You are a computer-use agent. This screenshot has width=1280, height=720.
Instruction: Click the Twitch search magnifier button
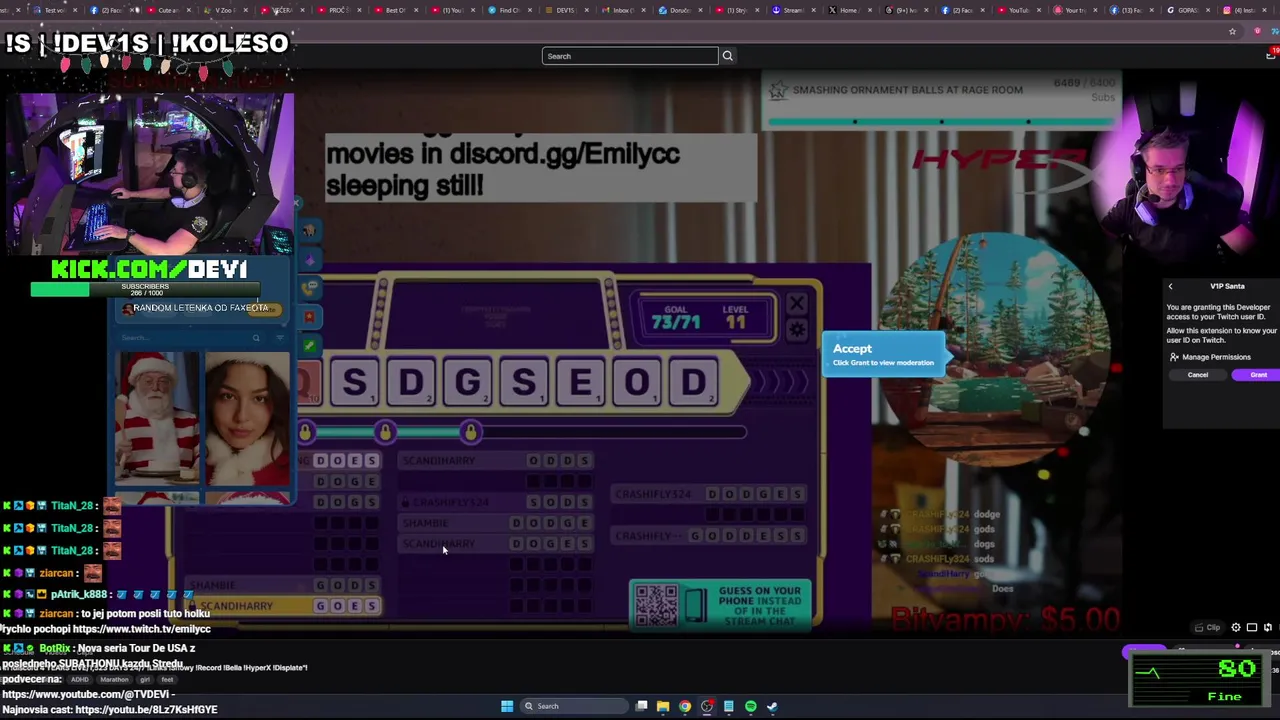[x=728, y=56]
